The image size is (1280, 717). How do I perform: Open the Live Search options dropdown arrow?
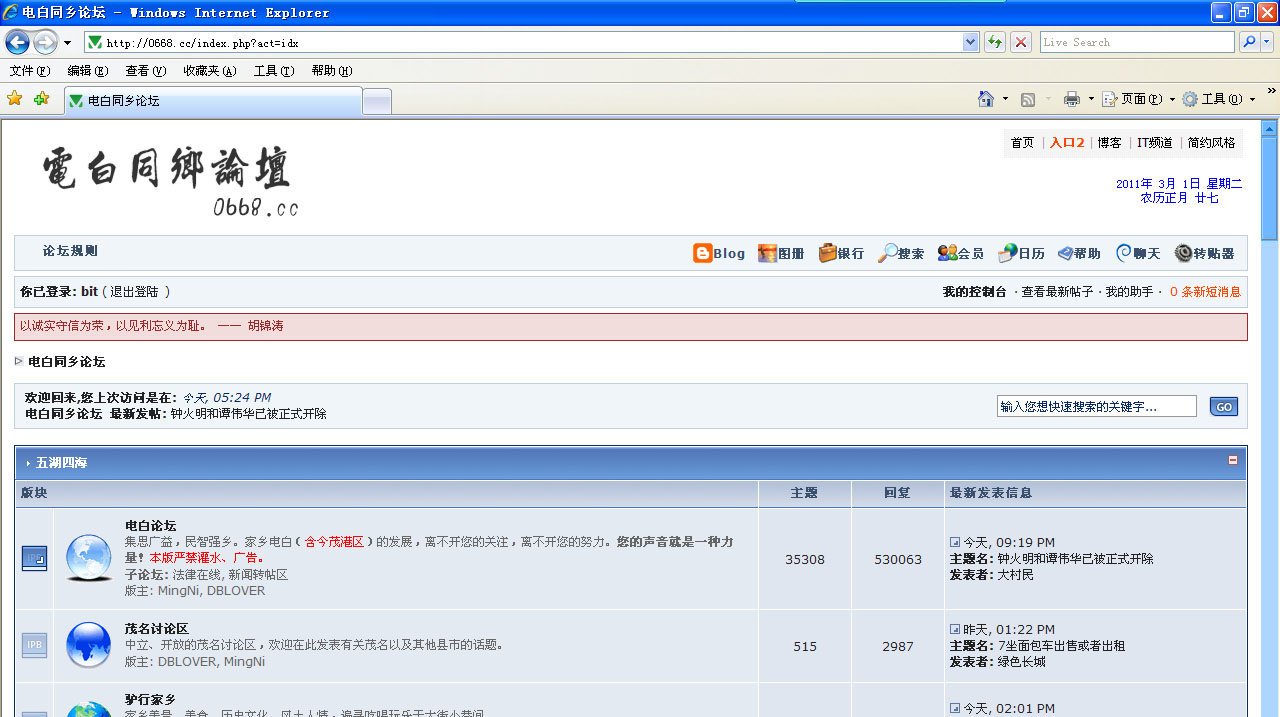point(1267,42)
